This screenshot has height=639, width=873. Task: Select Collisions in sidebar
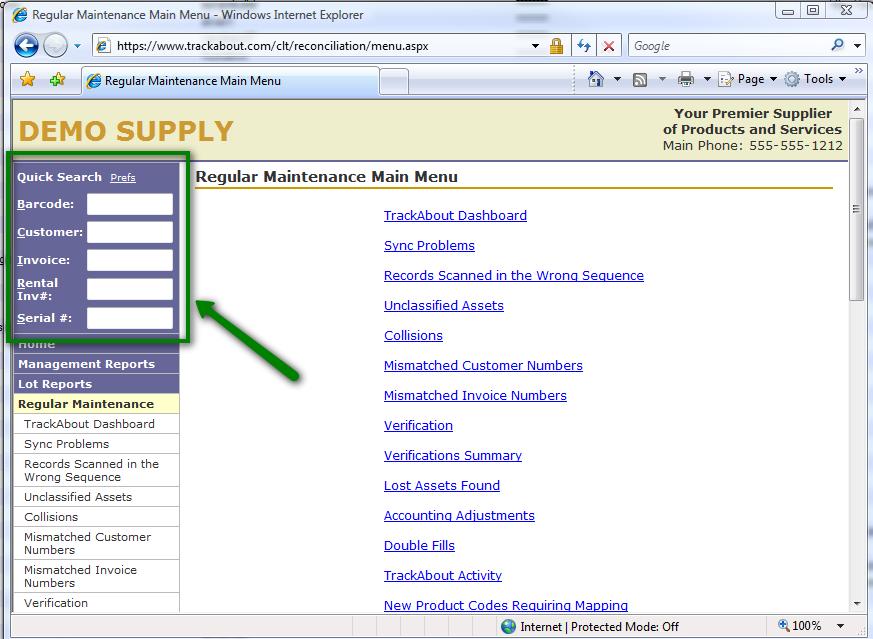[x=96, y=517]
